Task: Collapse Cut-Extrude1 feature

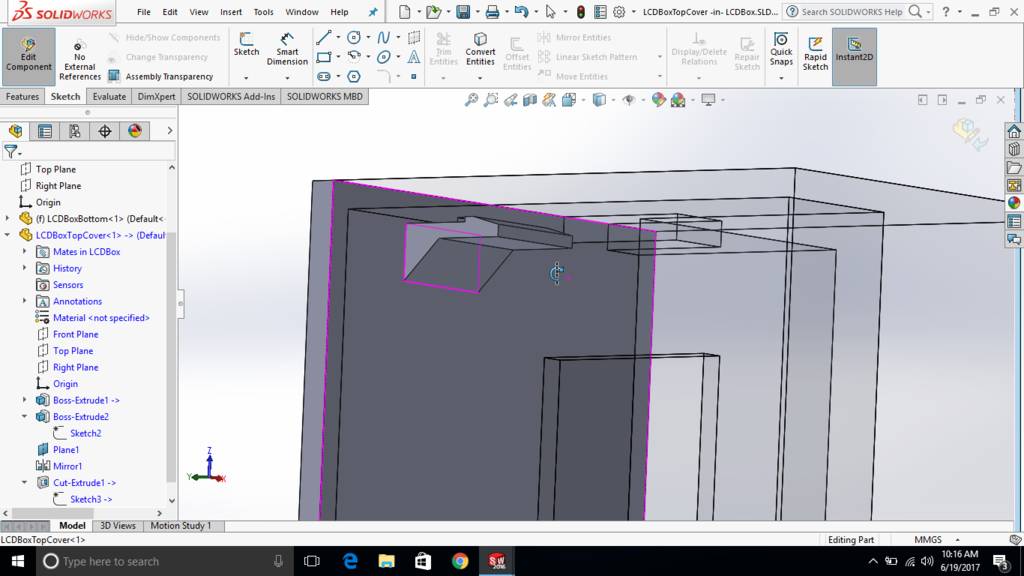Action: [x=25, y=483]
